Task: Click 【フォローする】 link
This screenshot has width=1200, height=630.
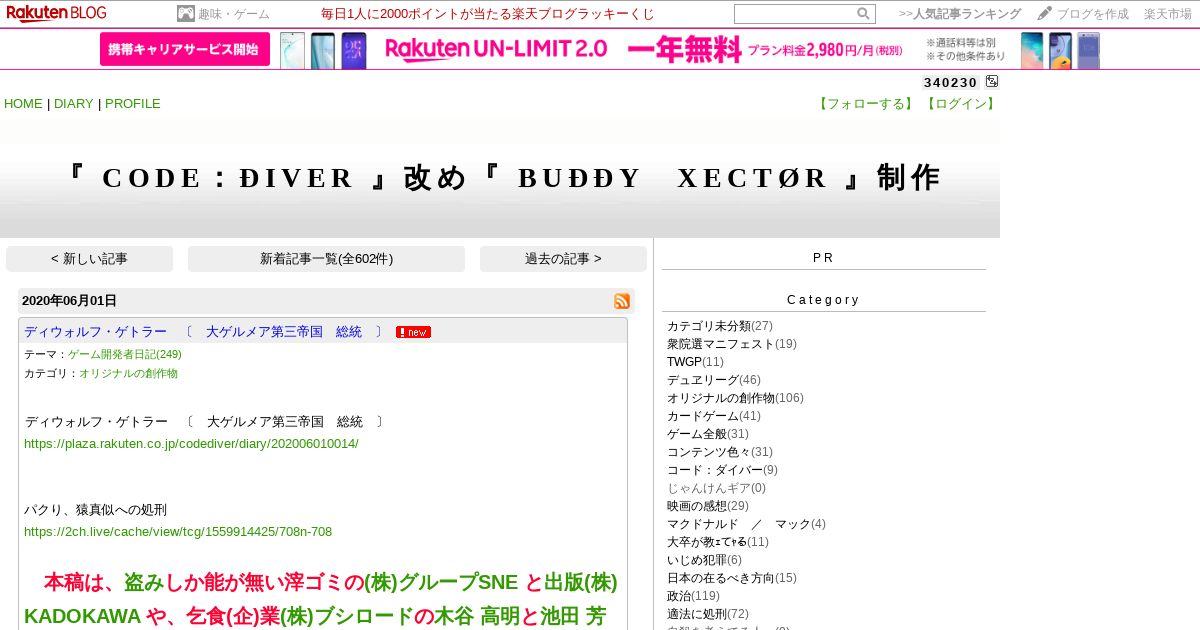Action: 867,104
